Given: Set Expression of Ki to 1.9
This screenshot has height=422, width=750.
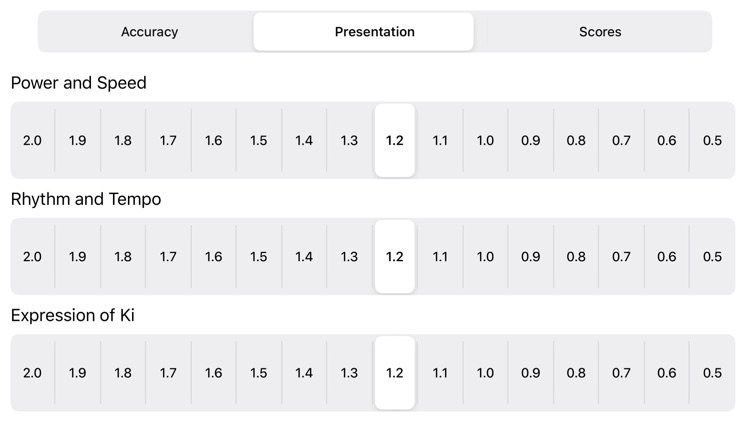Looking at the screenshot, I should [77, 373].
